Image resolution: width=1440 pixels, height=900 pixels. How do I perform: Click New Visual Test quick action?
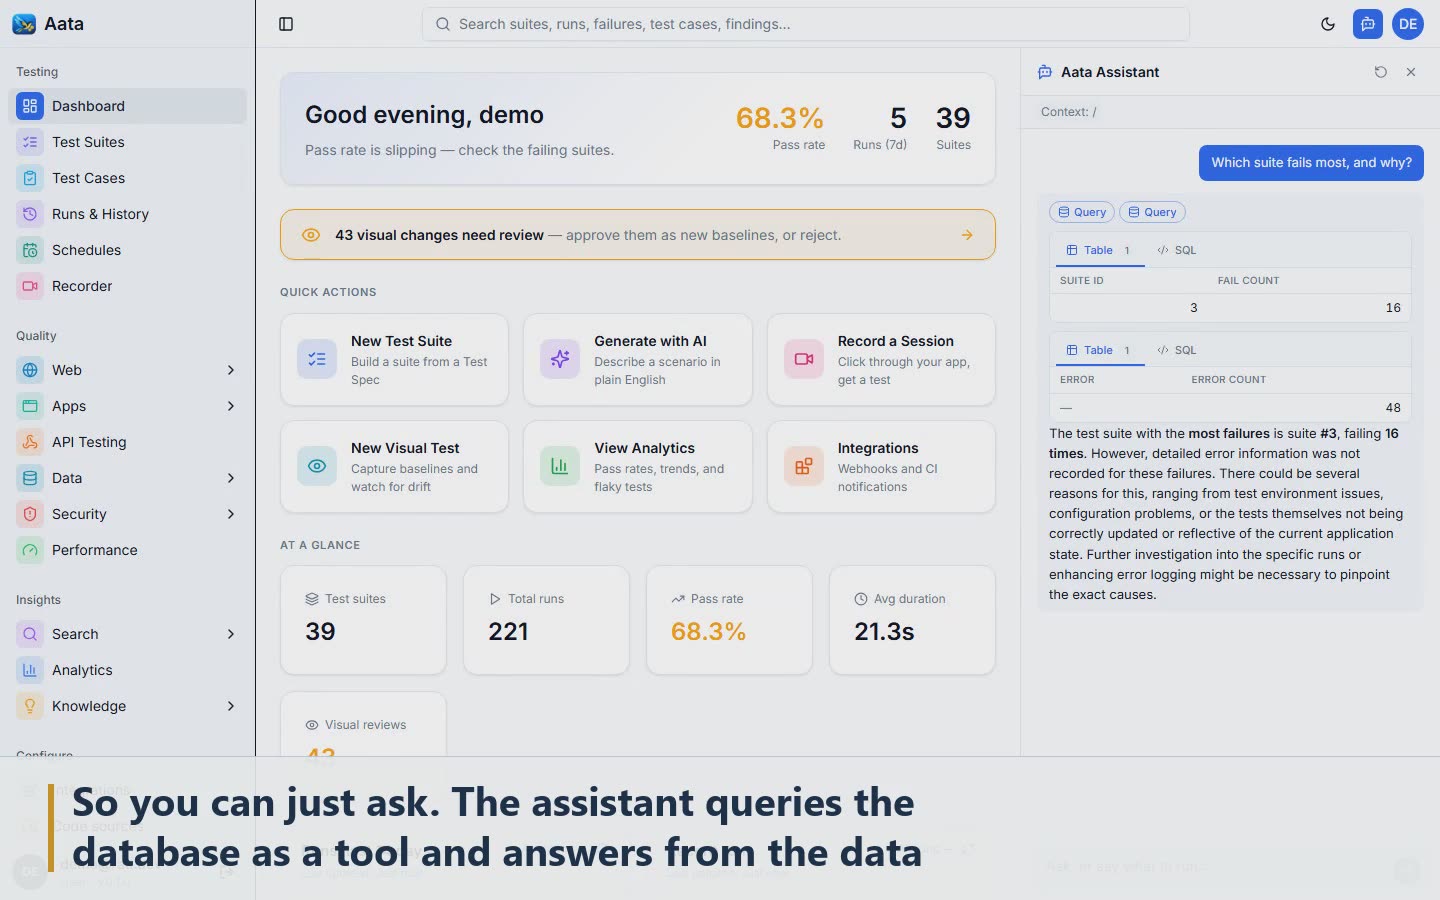394,467
